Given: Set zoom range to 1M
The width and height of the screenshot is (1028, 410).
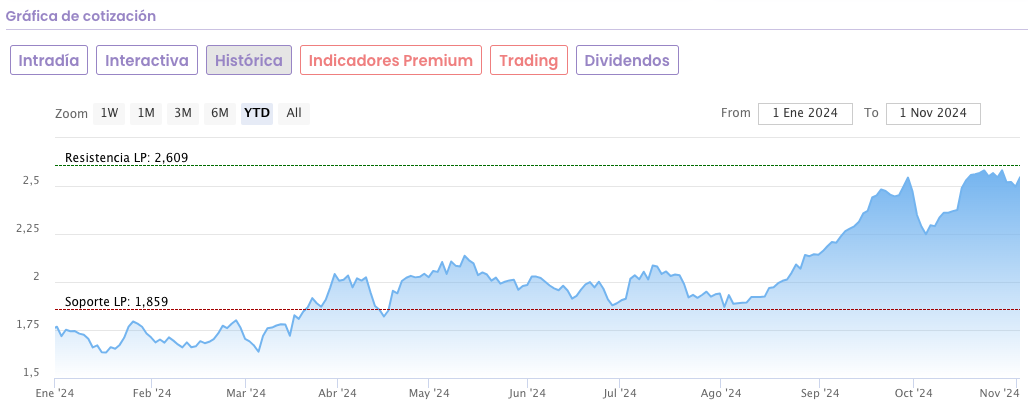Looking at the screenshot, I should 146,113.
